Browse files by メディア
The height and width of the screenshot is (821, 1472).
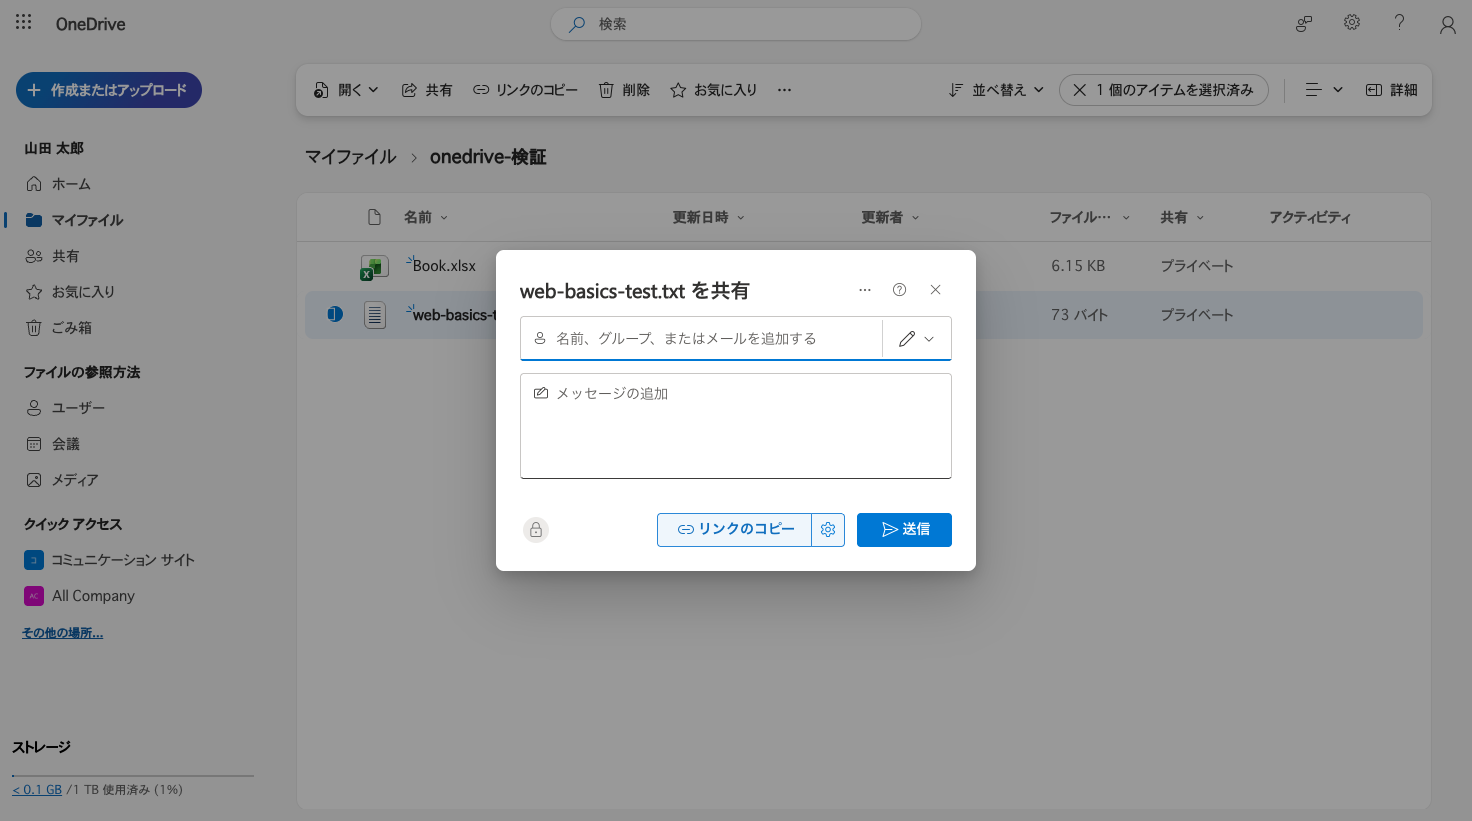click(62, 480)
